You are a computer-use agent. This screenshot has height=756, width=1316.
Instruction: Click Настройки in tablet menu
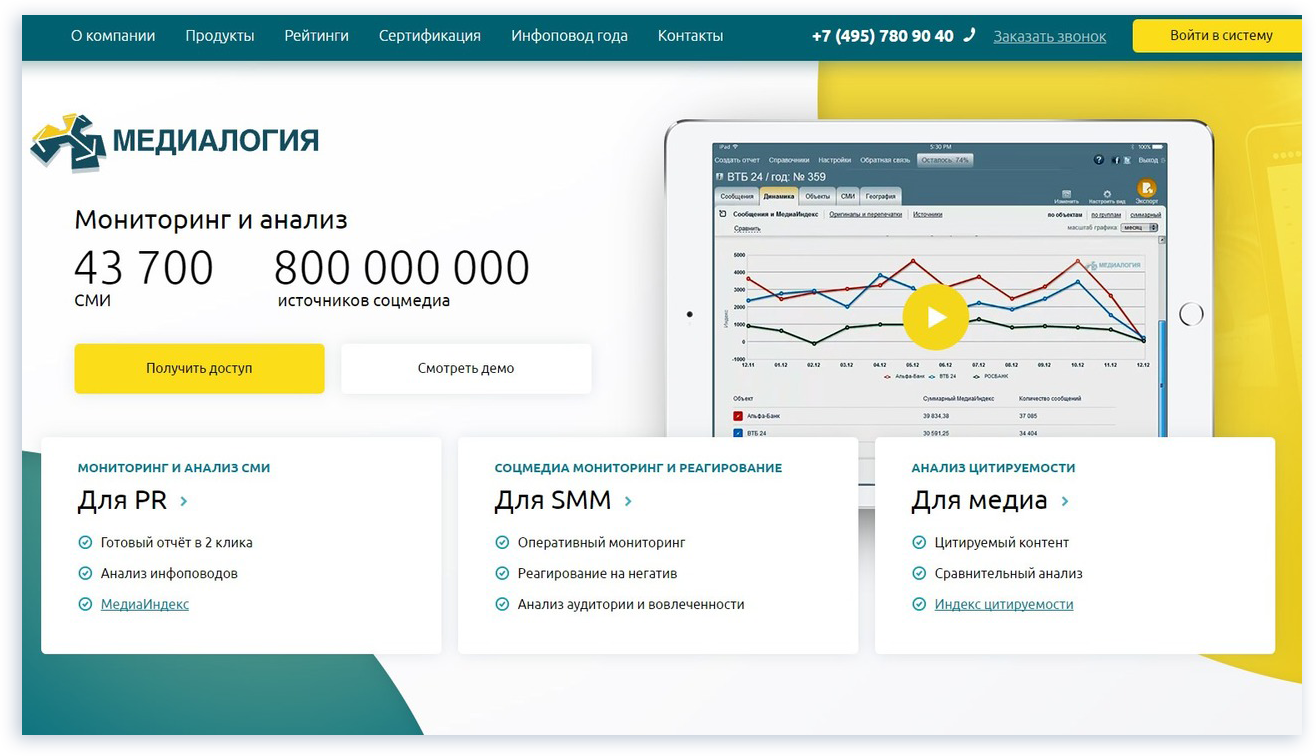pos(834,160)
